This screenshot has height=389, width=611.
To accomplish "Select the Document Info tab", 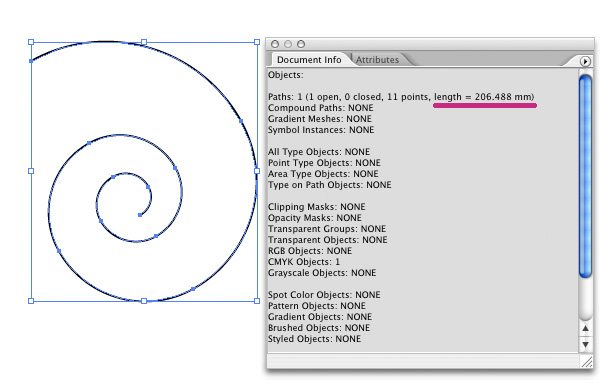I will (309, 60).
